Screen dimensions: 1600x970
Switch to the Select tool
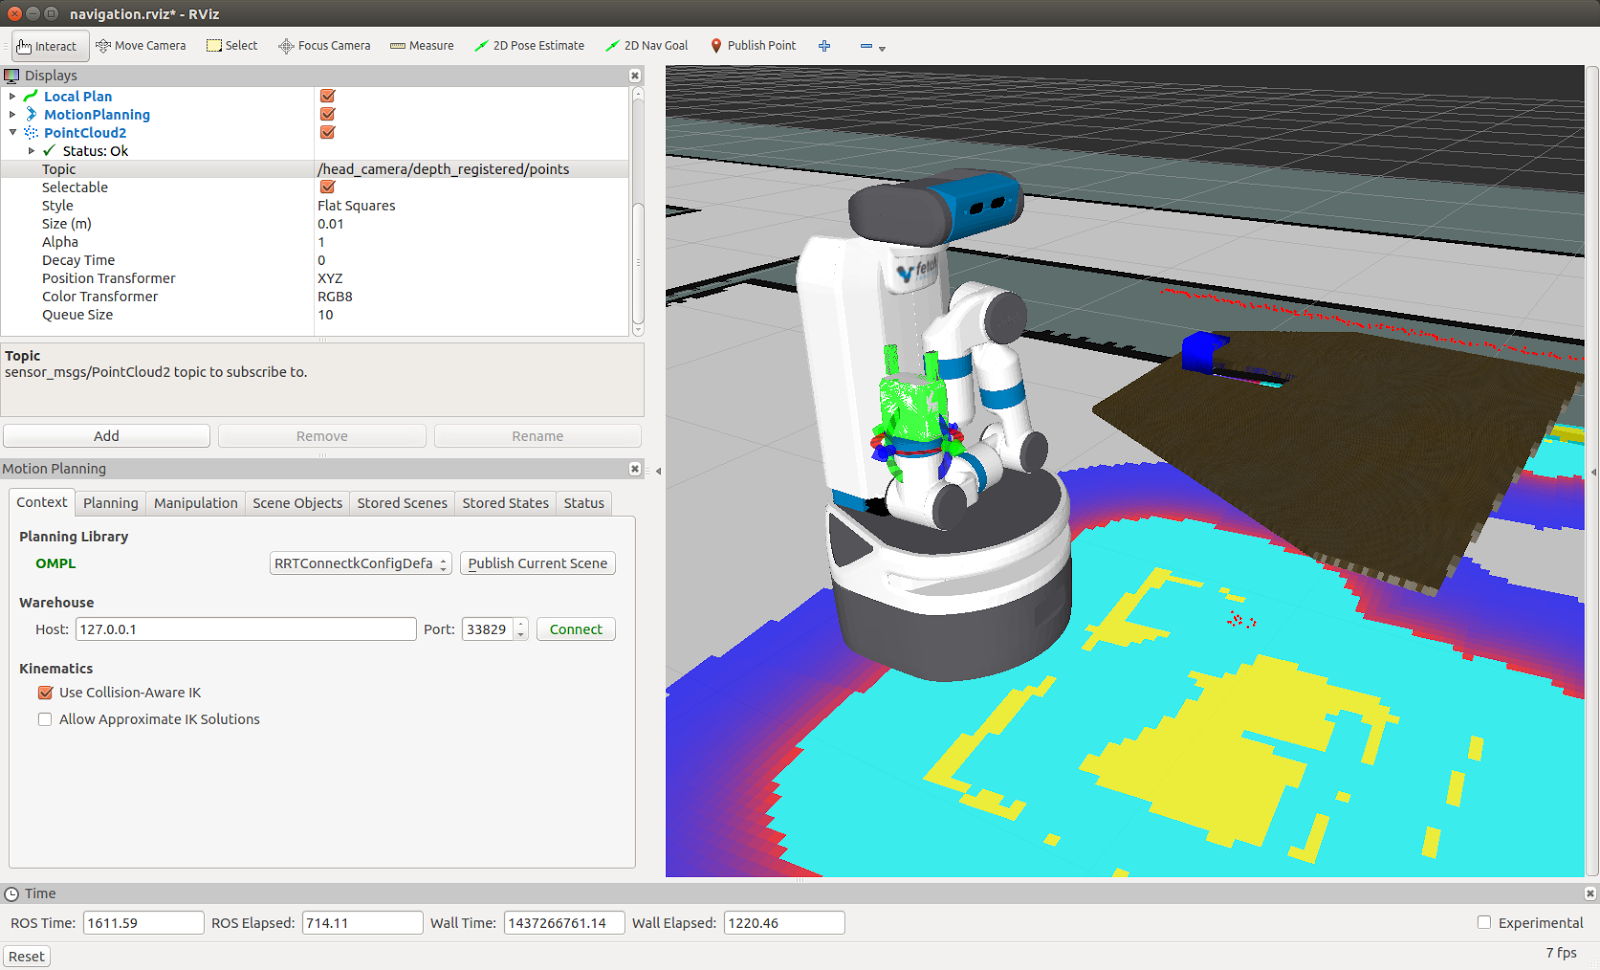click(231, 45)
